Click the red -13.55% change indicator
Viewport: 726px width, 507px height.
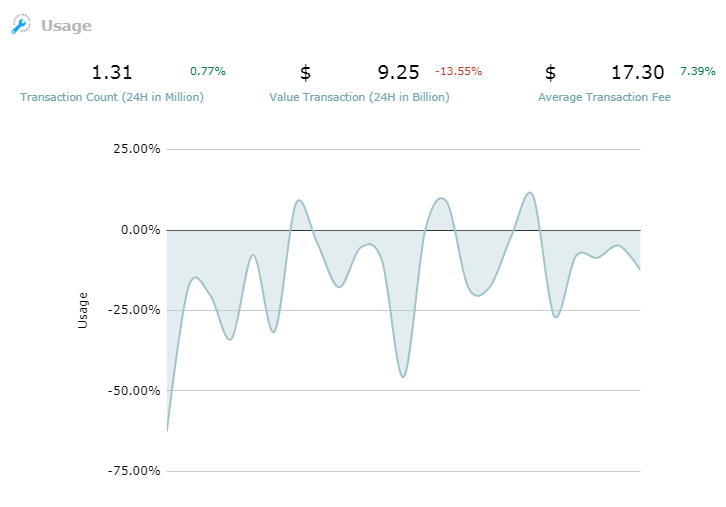point(458,71)
